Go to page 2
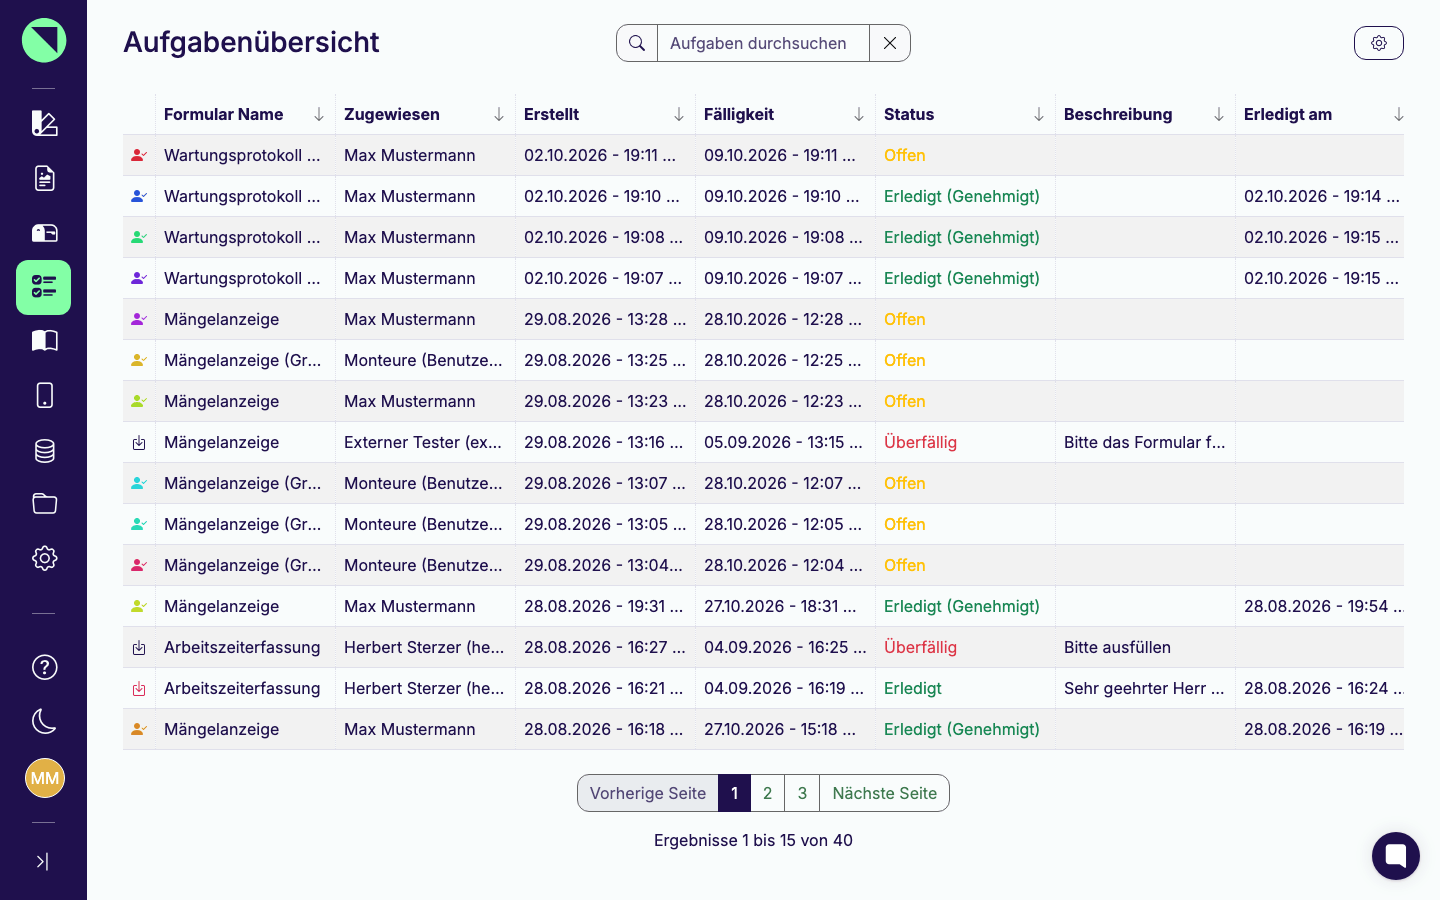The height and width of the screenshot is (900, 1440). [x=768, y=793]
